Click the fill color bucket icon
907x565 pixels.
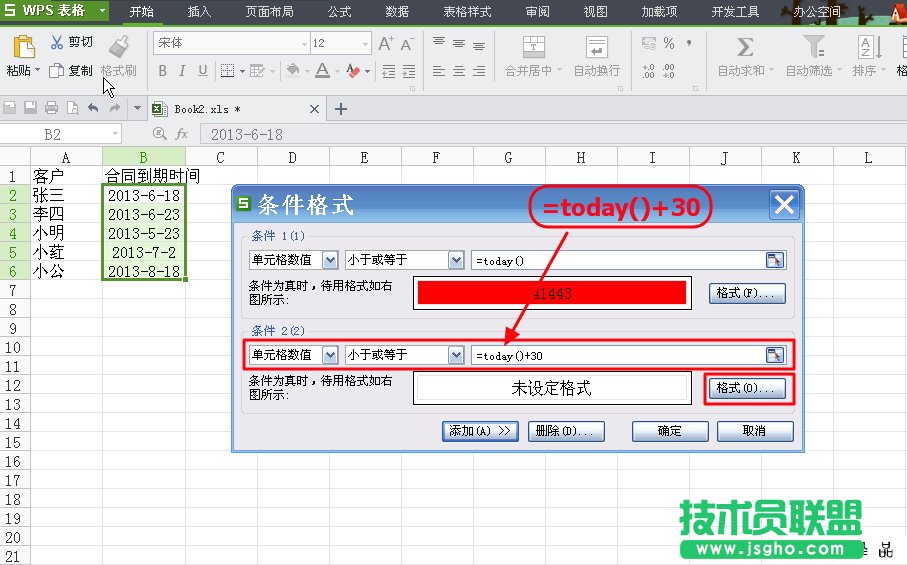click(293, 71)
